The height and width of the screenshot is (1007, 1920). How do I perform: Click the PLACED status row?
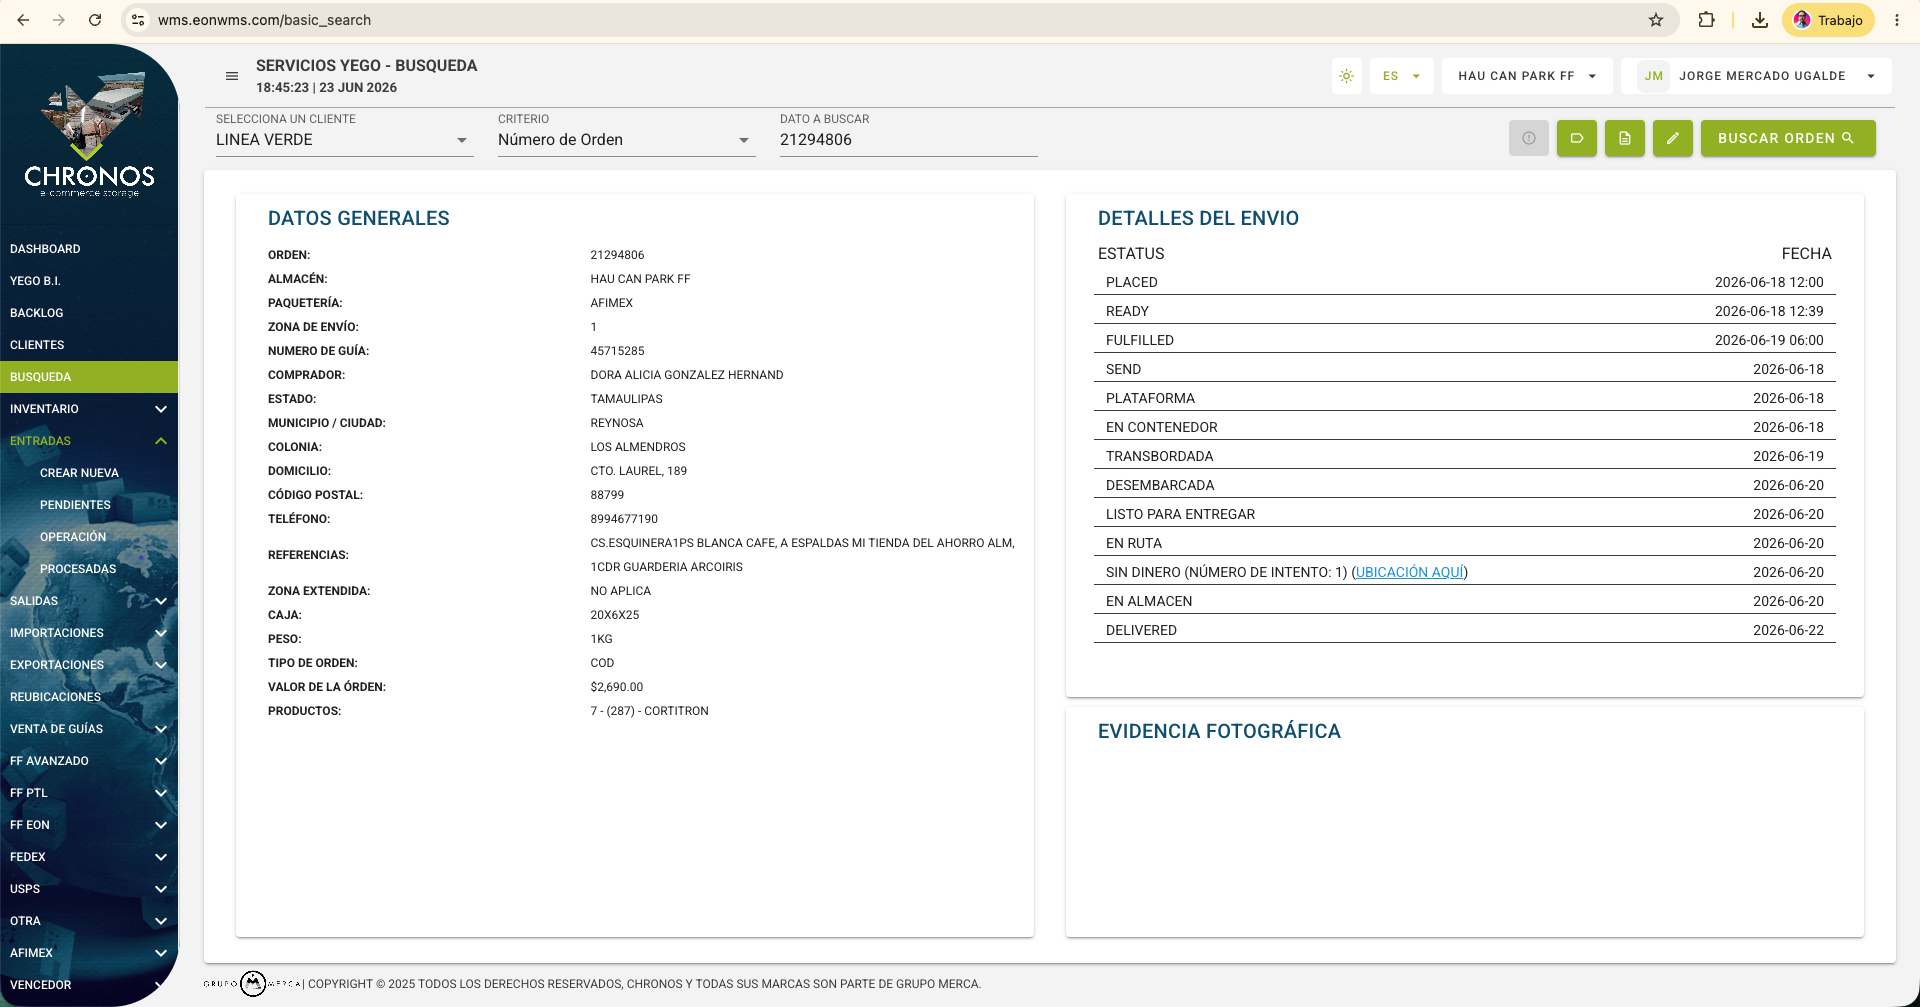(x=1464, y=282)
